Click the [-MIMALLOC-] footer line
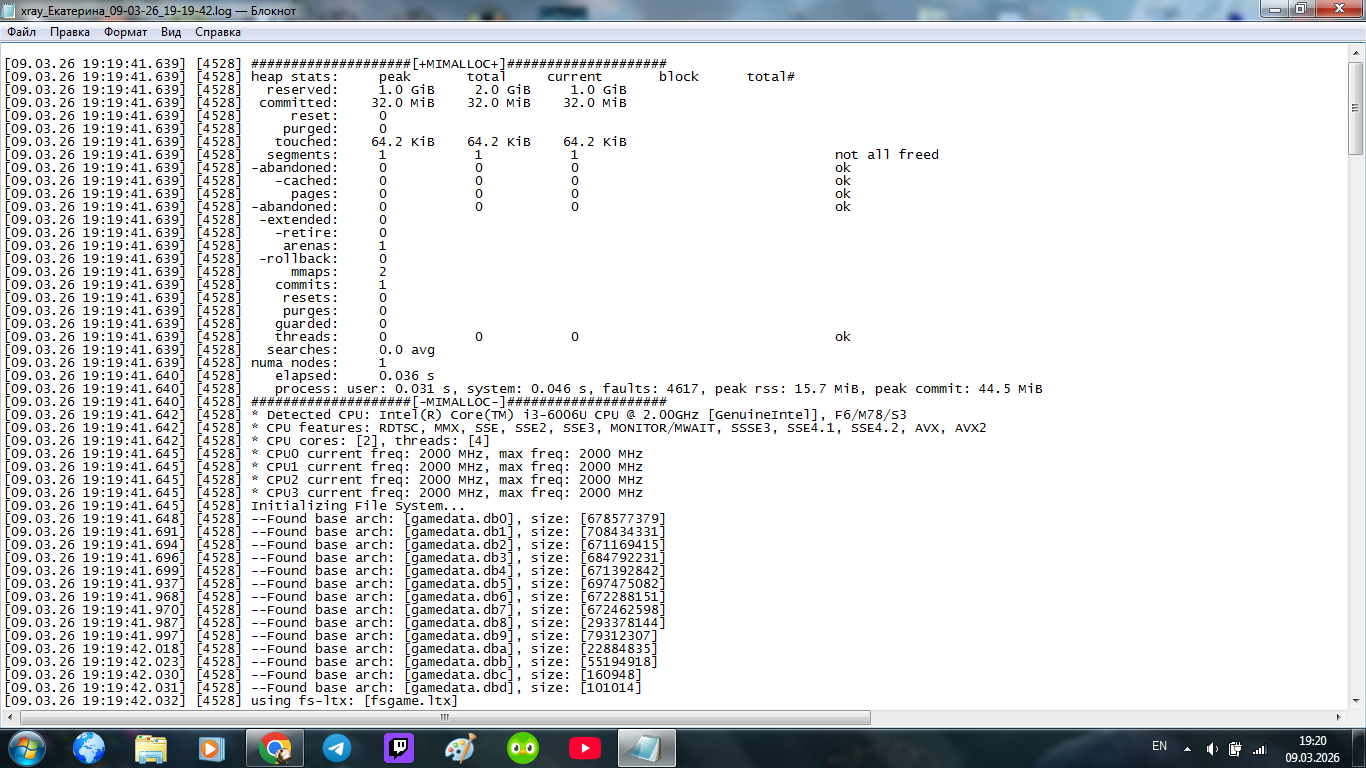Viewport: 1366px width, 768px height. click(336, 401)
